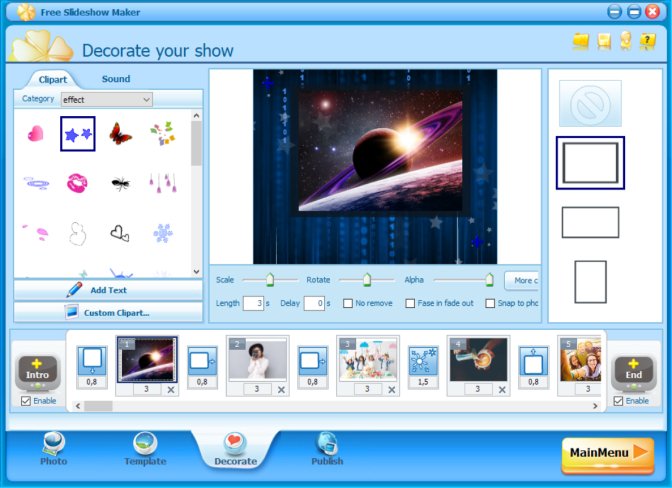This screenshot has width=672, height=488.
Task: Select slide 4 thumbnail in timeline
Action: coord(478,360)
